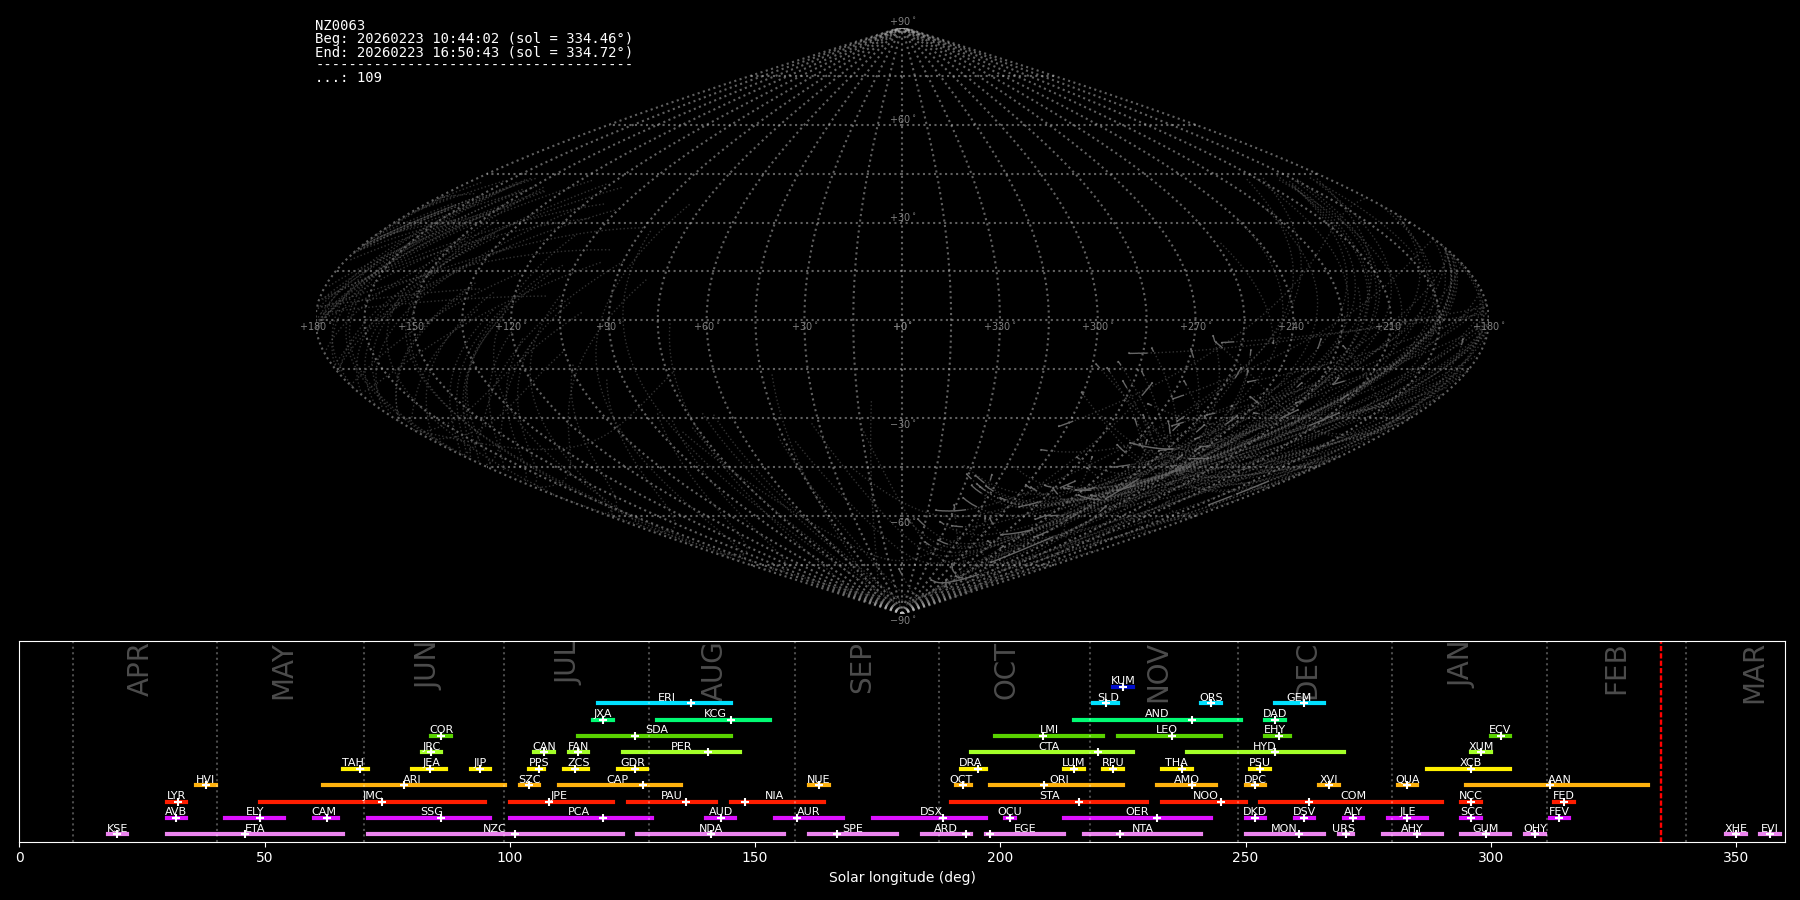Select the "URS" shower label

1344,829
